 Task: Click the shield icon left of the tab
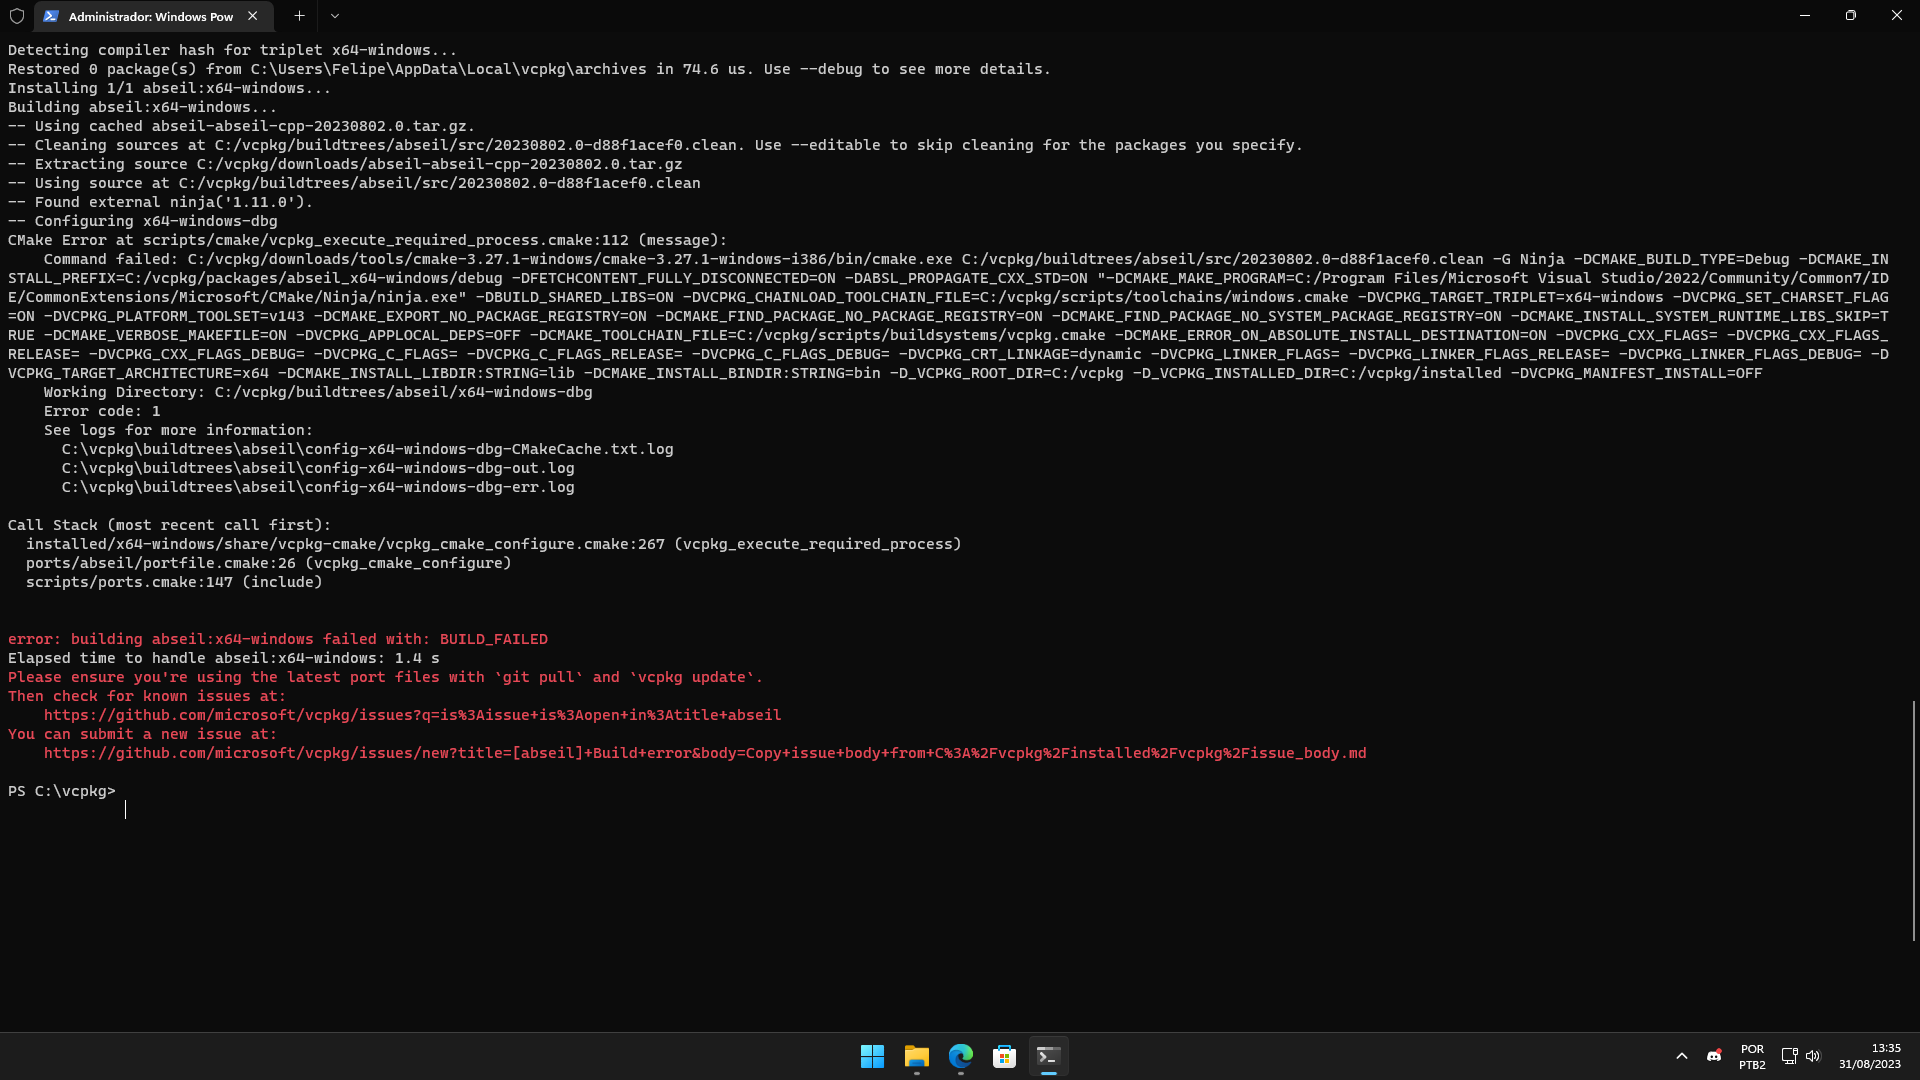point(16,16)
